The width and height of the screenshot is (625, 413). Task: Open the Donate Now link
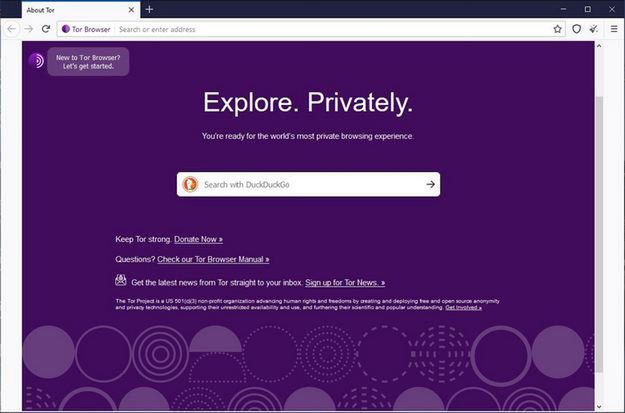pyautogui.click(x=199, y=239)
